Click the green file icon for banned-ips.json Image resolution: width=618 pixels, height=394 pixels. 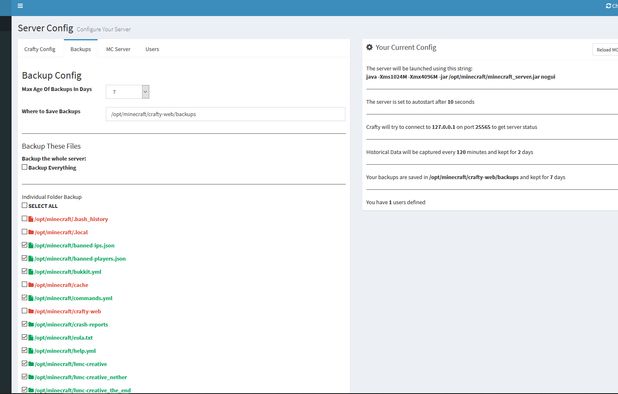click(x=31, y=245)
